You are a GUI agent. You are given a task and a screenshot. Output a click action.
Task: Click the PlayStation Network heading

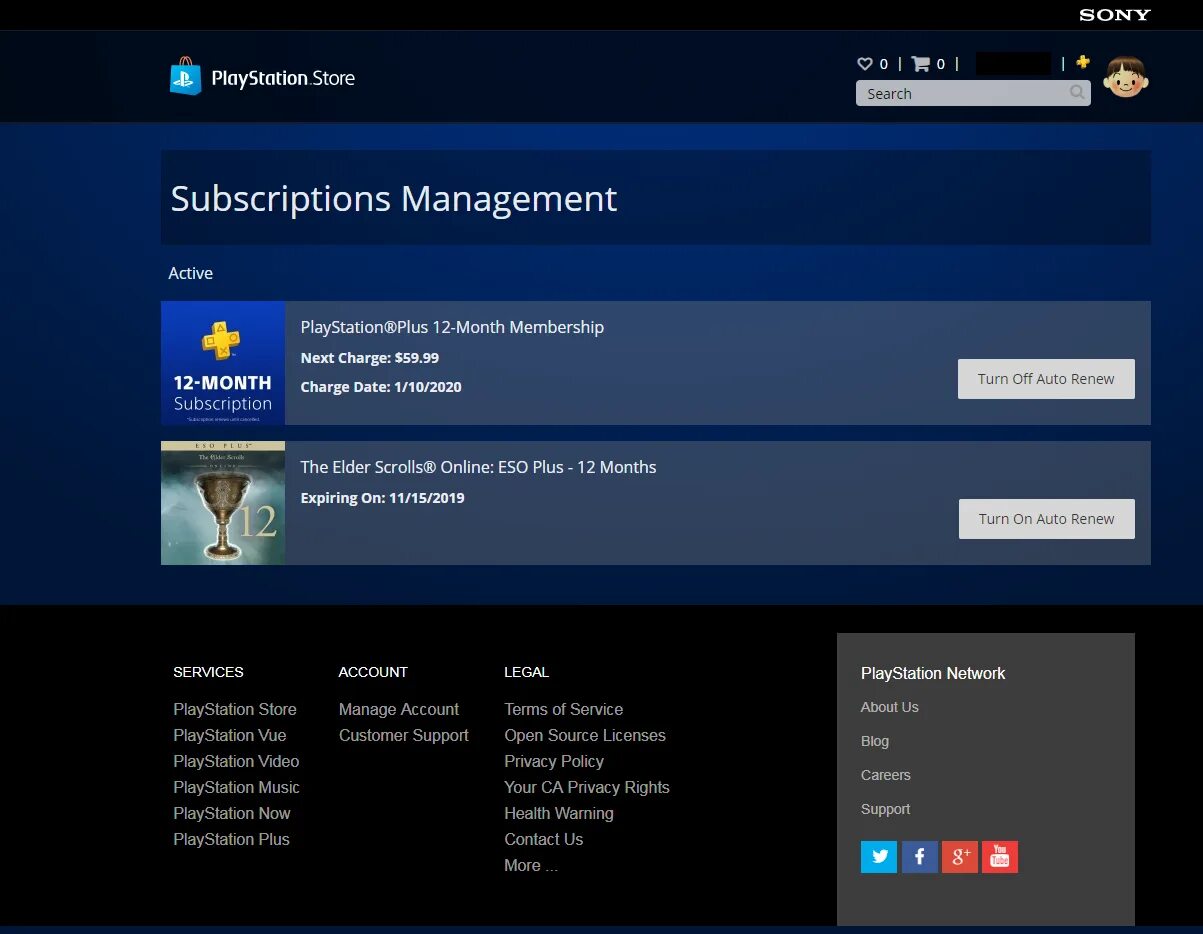[x=933, y=673]
